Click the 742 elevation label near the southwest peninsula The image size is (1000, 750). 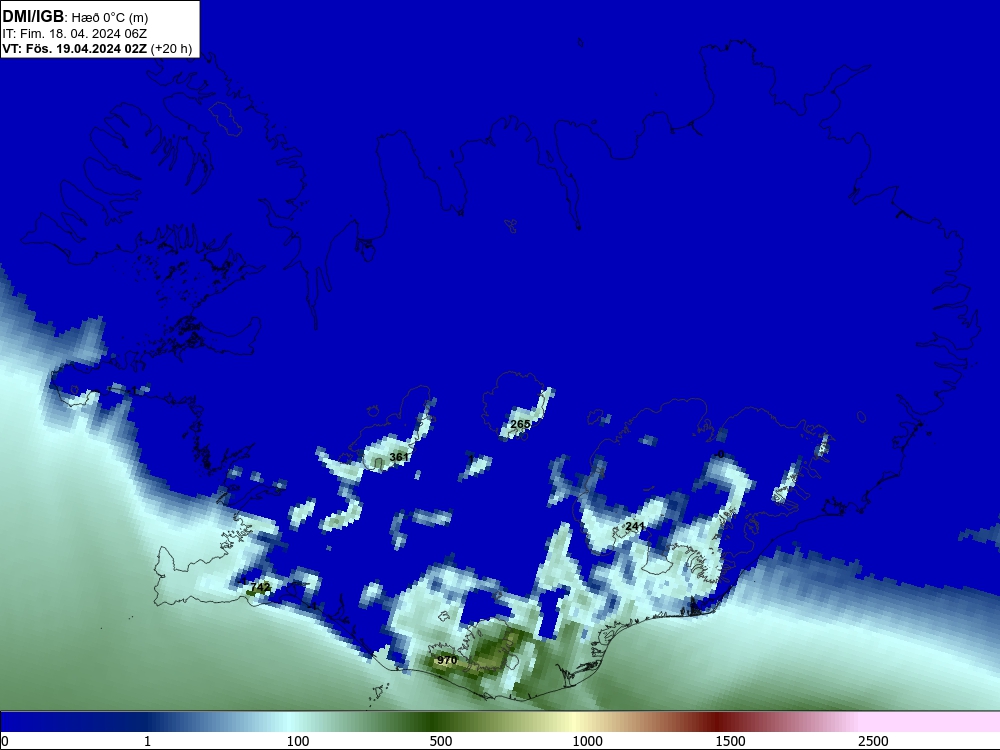click(260, 587)
